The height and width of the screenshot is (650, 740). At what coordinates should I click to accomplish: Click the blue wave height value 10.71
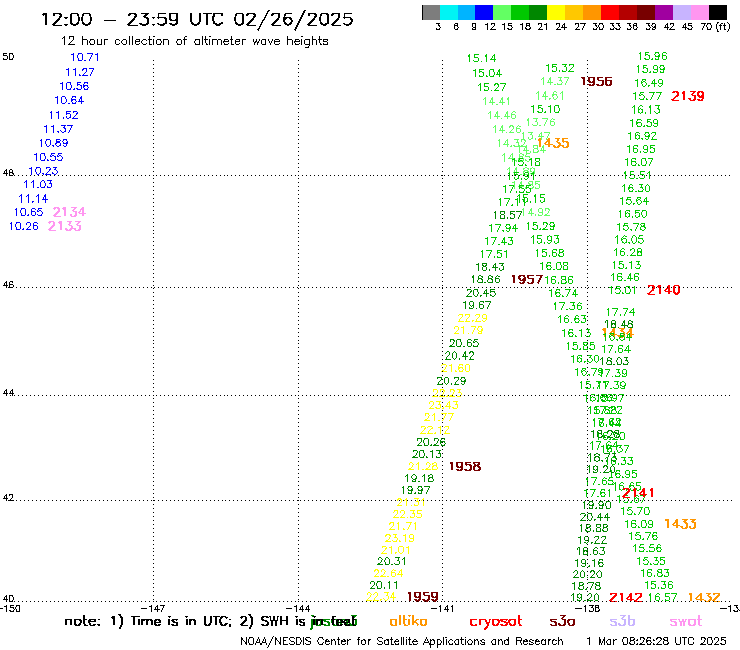coord(85,57)
